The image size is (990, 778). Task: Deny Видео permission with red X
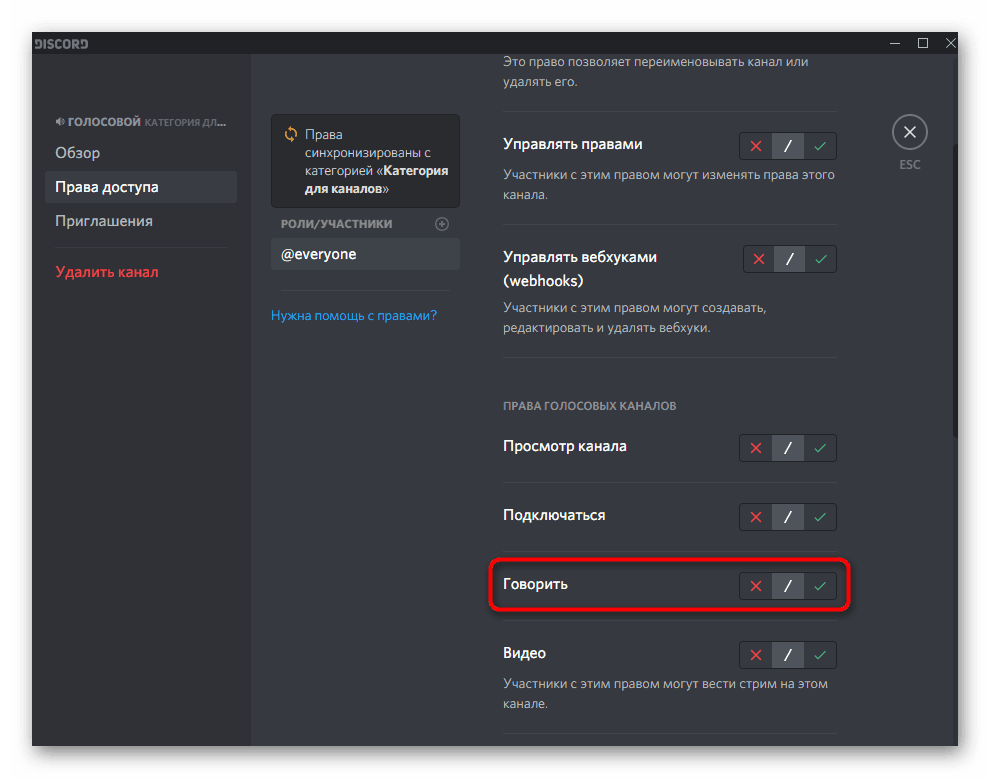[756, 655]
